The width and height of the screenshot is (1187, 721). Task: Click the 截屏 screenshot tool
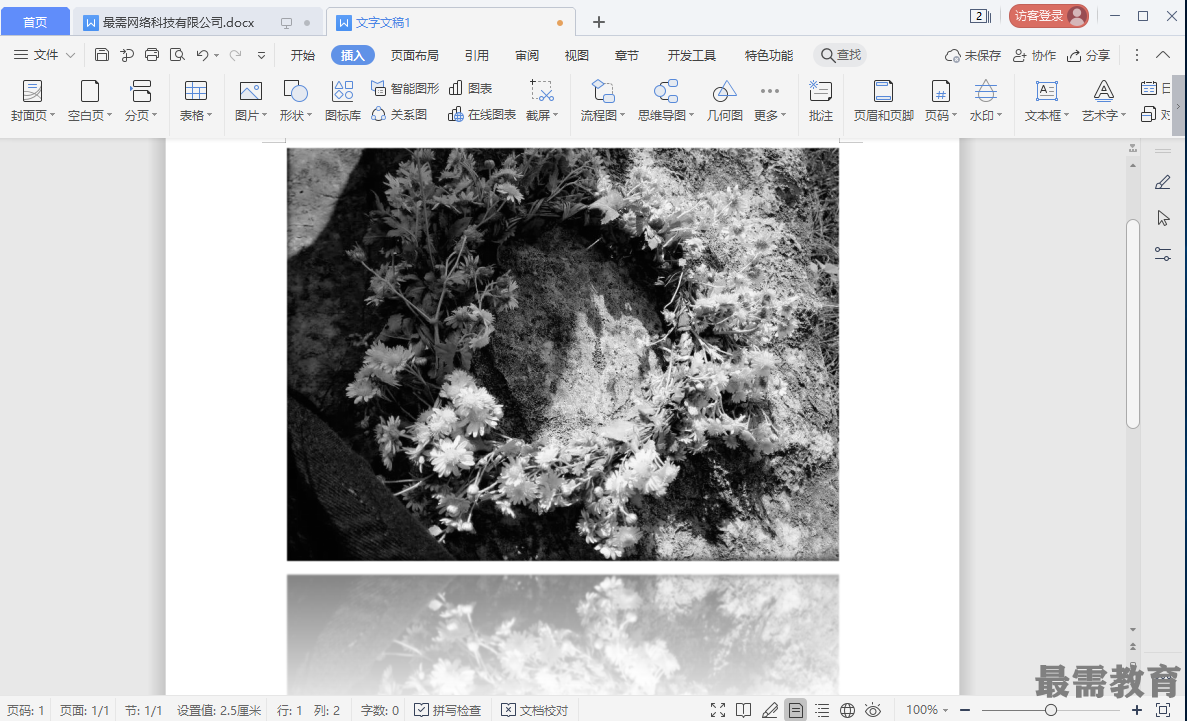point(542,101)
